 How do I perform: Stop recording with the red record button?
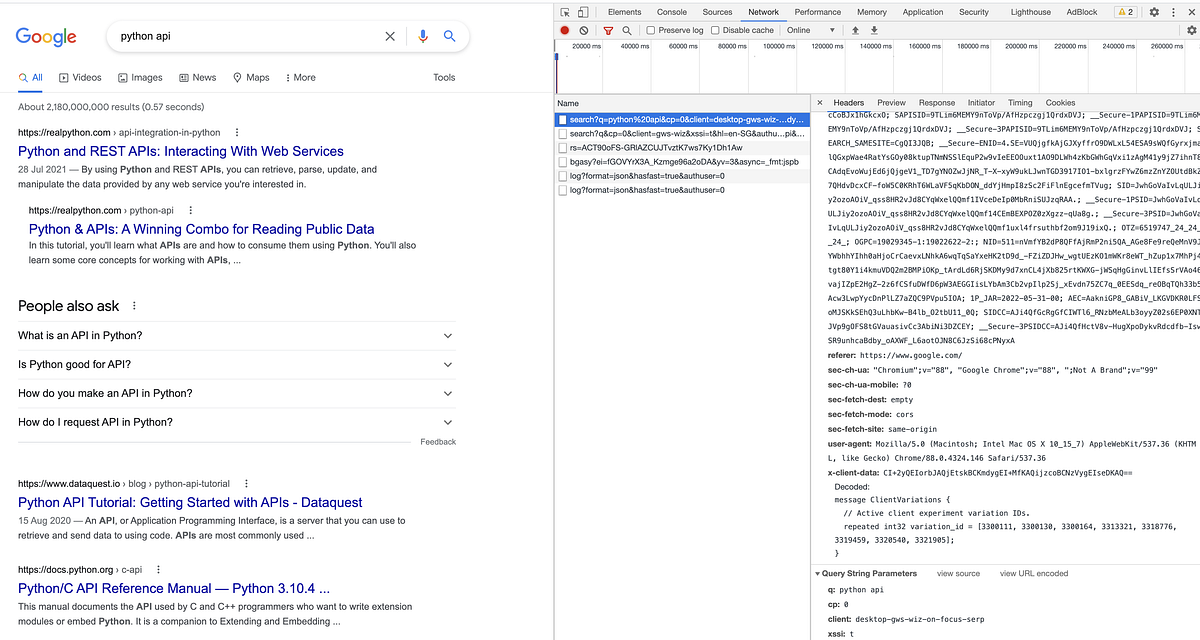(565, 30)
